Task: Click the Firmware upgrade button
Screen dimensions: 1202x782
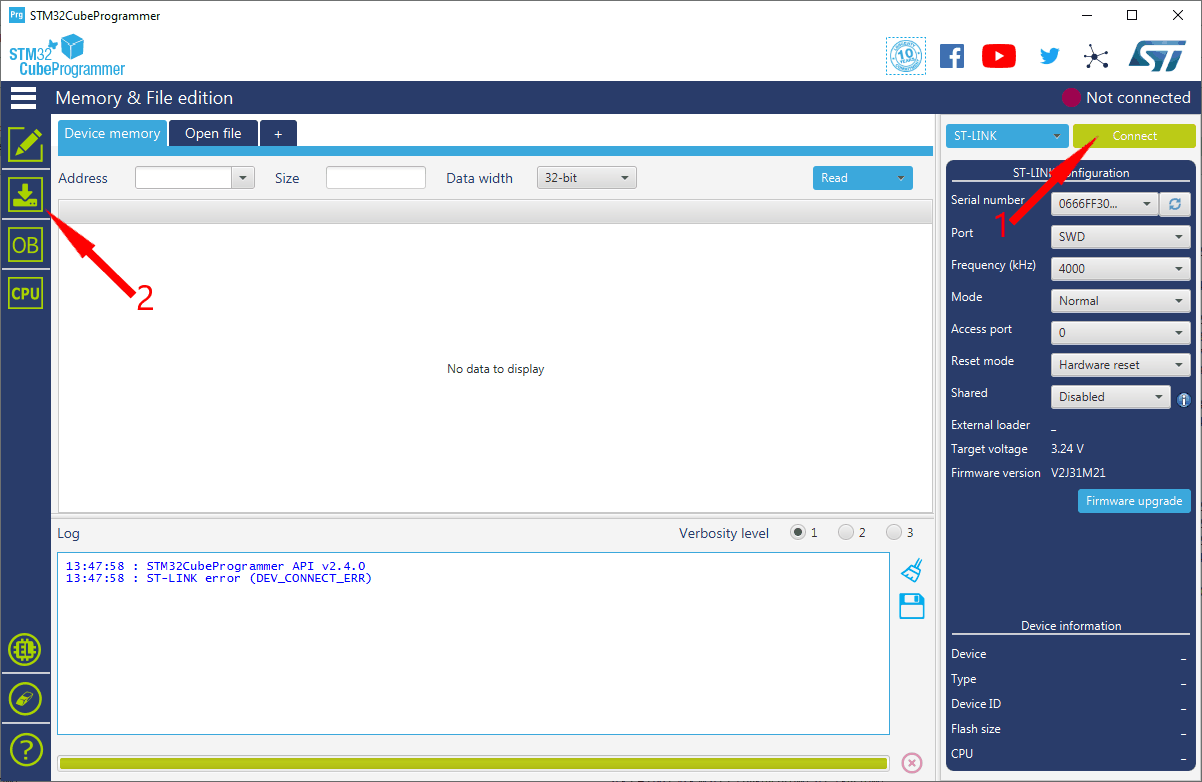Action: click(x=1134, y=501)
